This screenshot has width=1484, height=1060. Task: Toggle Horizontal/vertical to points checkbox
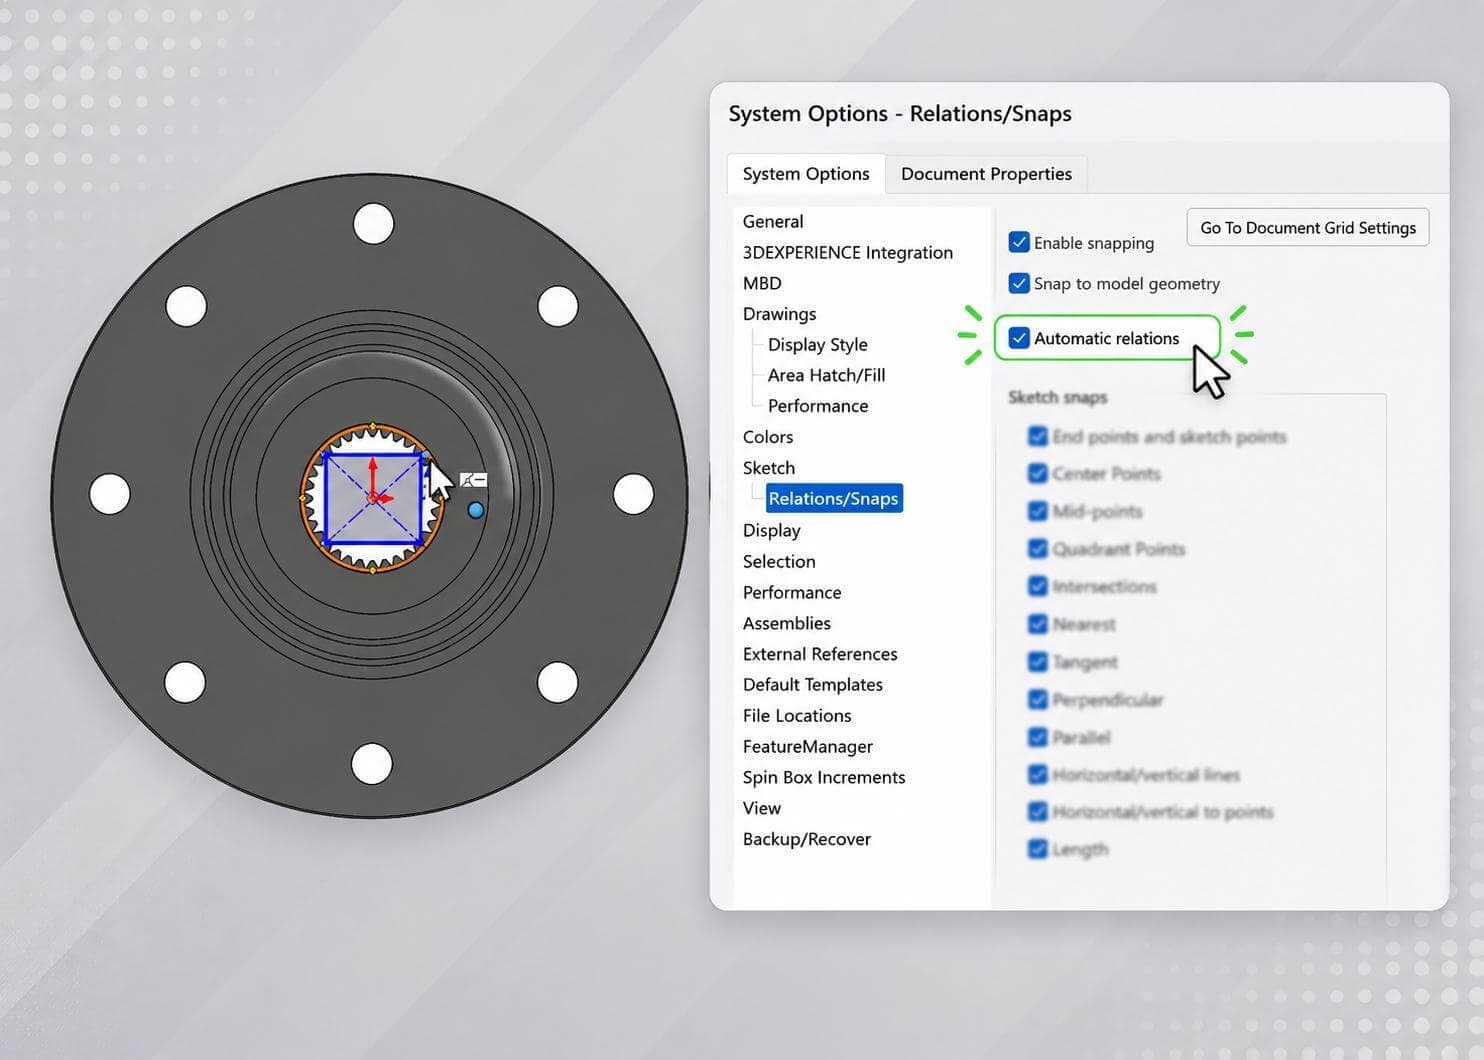[x=1037, y=812]
